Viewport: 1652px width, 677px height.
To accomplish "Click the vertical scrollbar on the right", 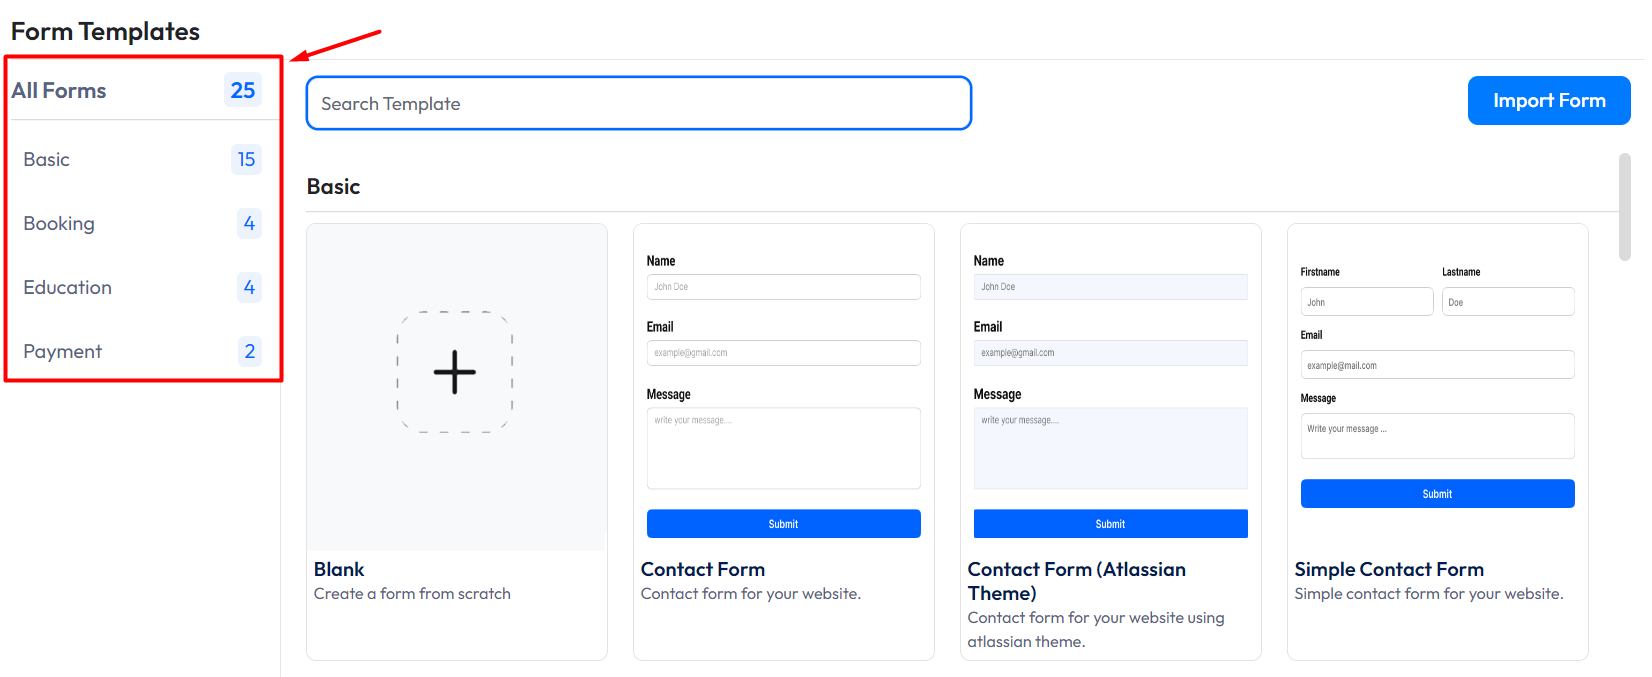I will [x=1624, y=207].
